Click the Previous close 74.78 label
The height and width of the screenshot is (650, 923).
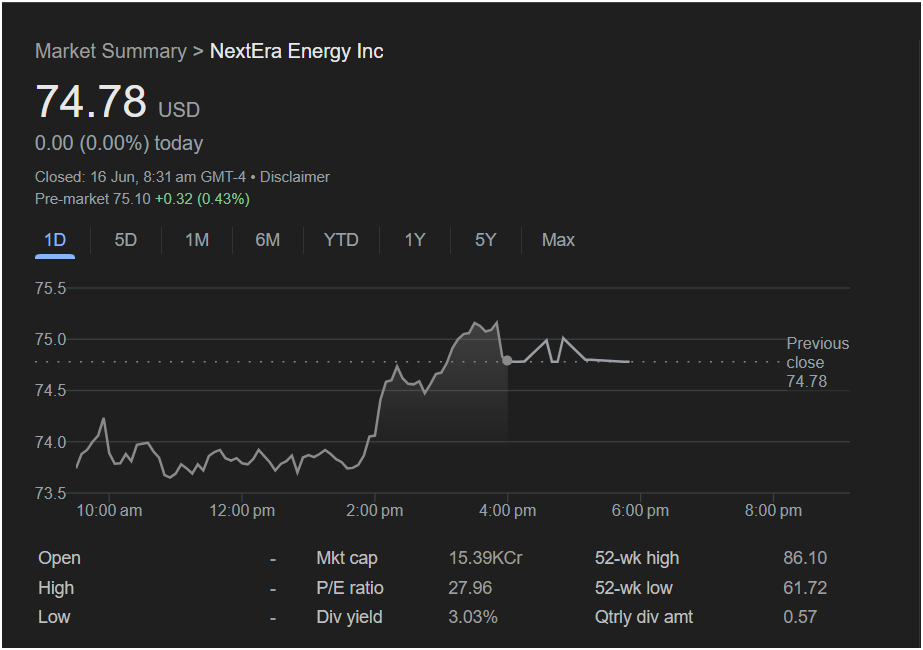[x=816, y=362]
